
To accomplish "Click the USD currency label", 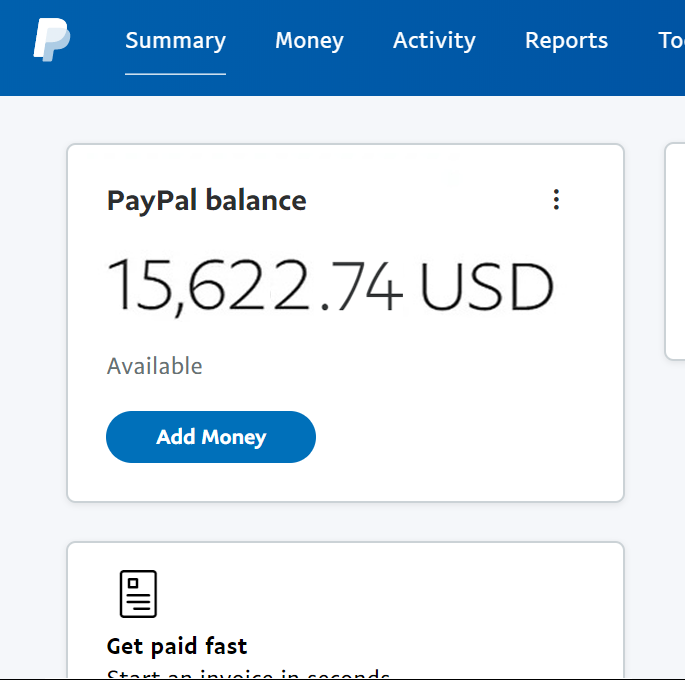I will [486, 287].
